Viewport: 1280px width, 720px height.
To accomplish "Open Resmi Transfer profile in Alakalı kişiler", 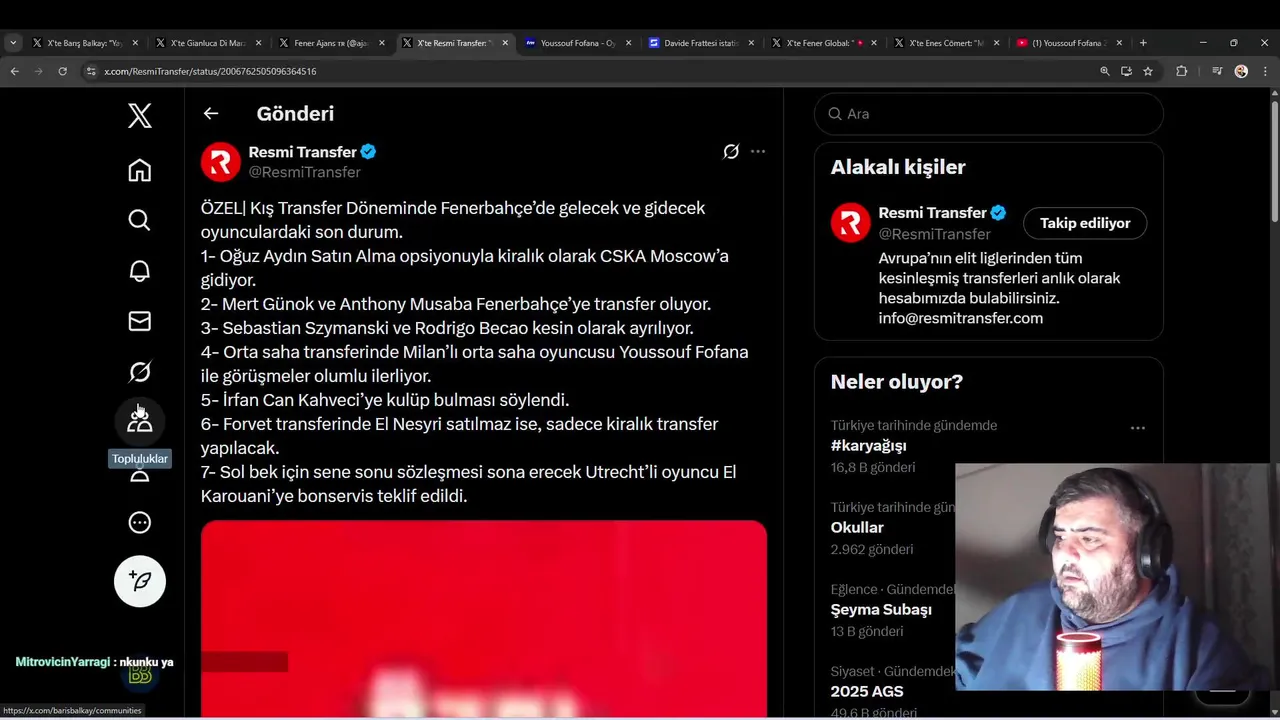I will click(933, 213).
